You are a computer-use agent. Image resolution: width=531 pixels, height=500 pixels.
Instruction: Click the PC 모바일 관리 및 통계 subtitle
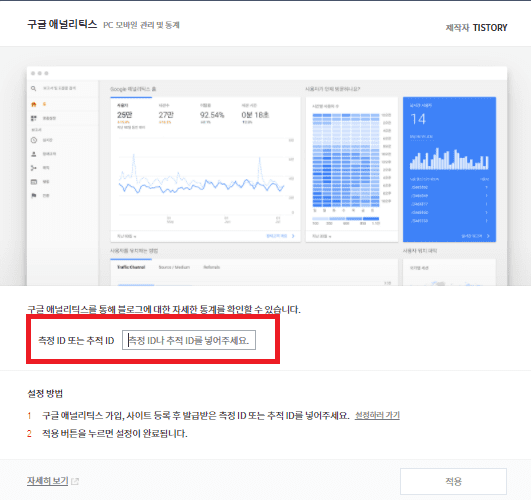141,25
